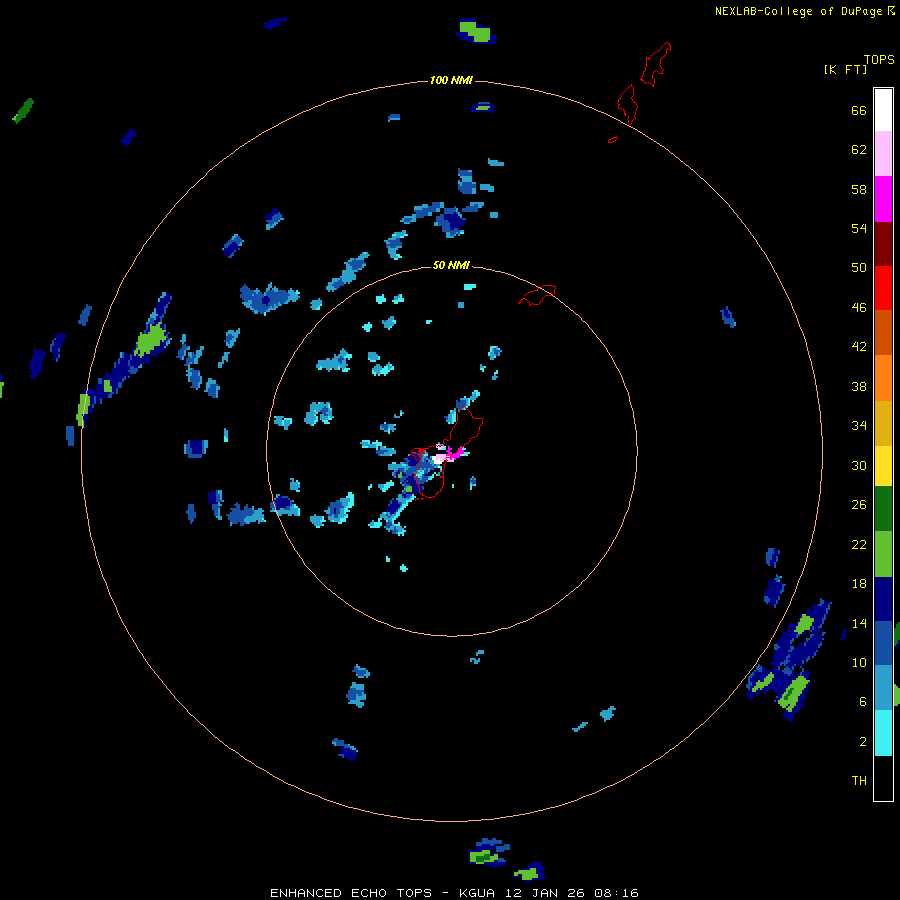Click the magenta echo cell near radar center

click(x=457, y=453)
